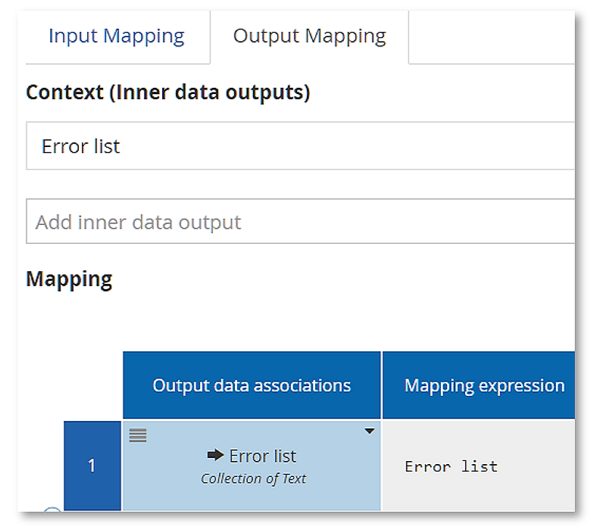Edit the Error list mapping expression cell
The image size is (600, 527).
click(451, 466)
